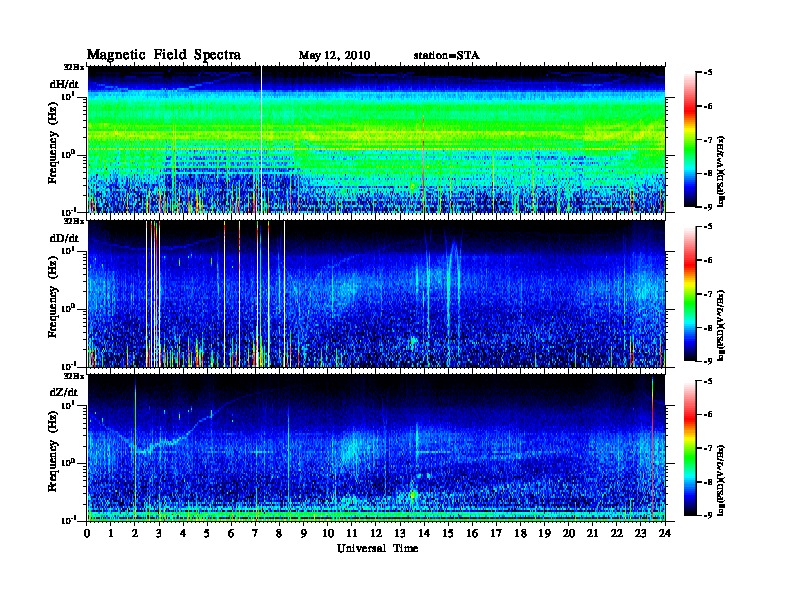Click hour tick label '5' on the time axis
Image resolution: width=792 pixels, height=612 pixels.
pos(207,533)
